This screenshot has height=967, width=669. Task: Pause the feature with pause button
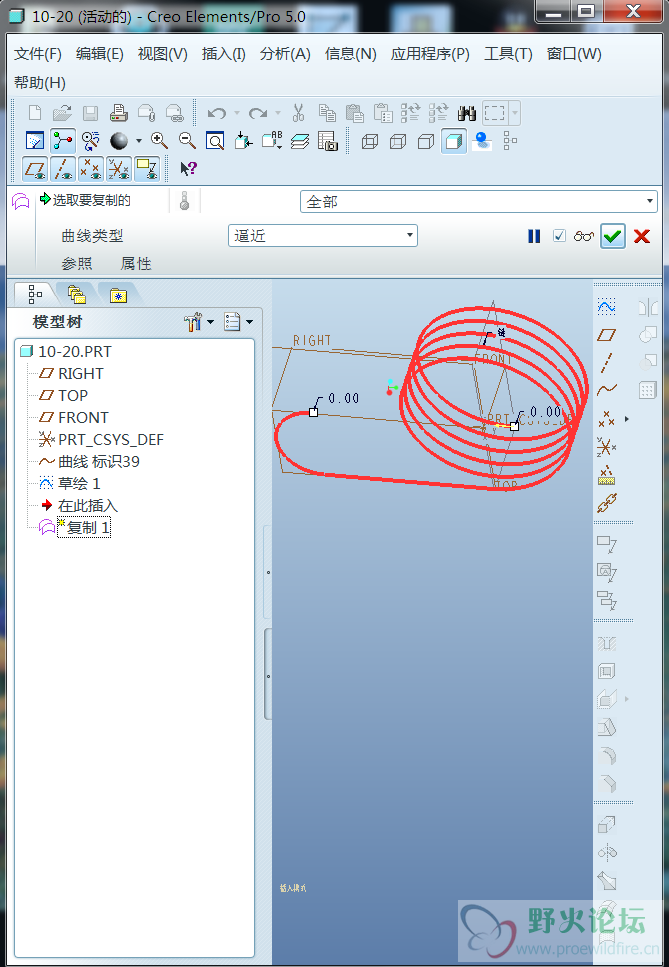click(x=534, y=236)
